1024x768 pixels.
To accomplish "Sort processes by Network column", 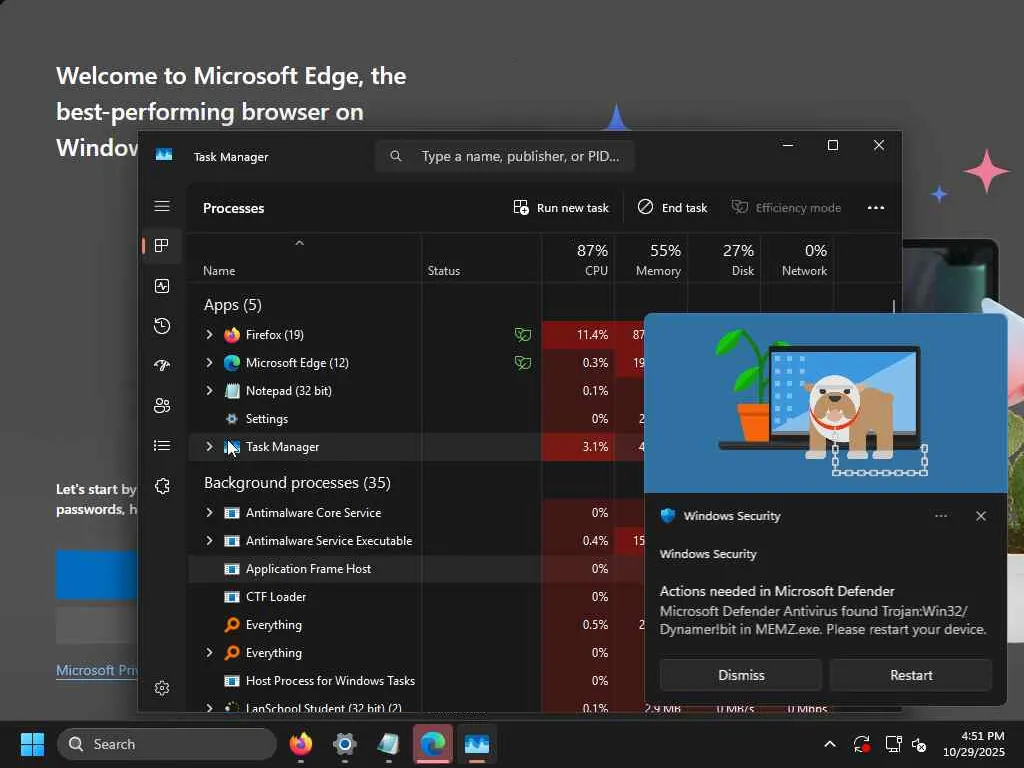I will pyautogui.click(x=797, y=259).
